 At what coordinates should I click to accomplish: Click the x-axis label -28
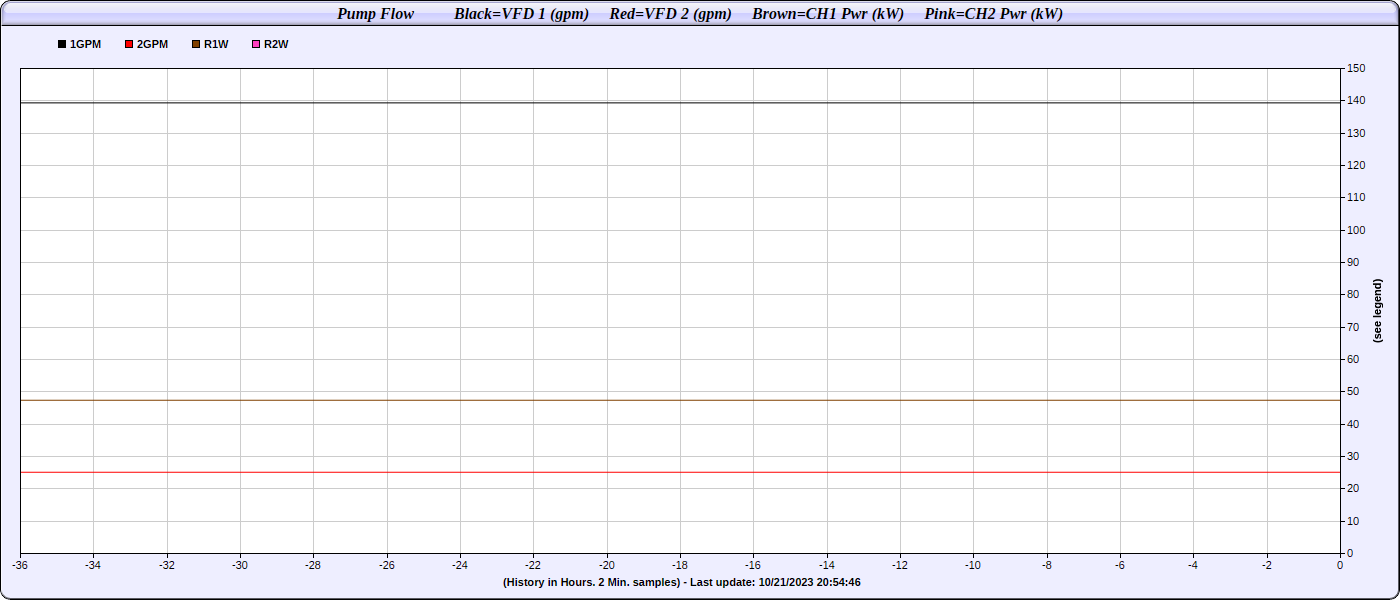pos(313,565)
